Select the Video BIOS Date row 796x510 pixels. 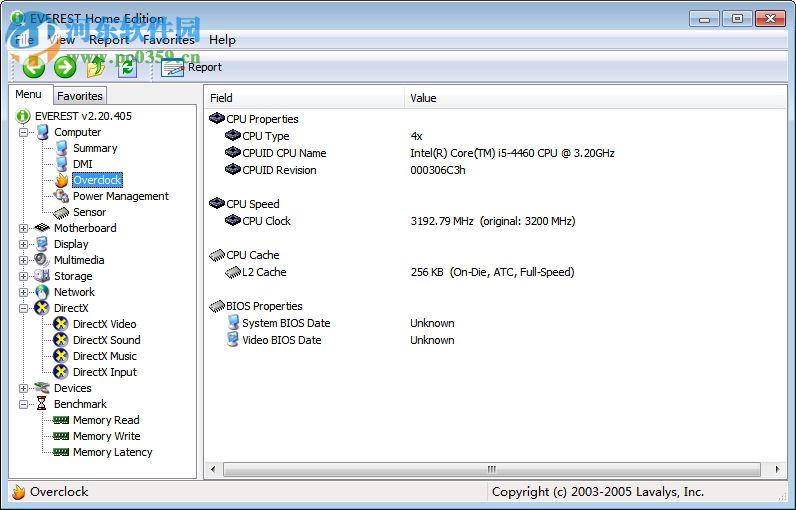pos(495,341)
